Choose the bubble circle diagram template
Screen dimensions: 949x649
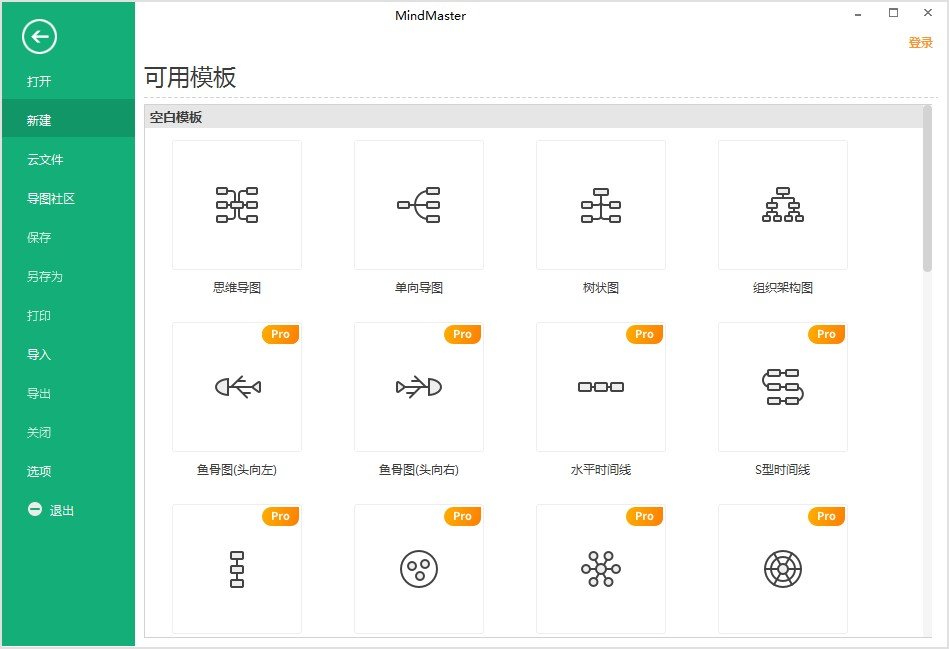point(419,569)
